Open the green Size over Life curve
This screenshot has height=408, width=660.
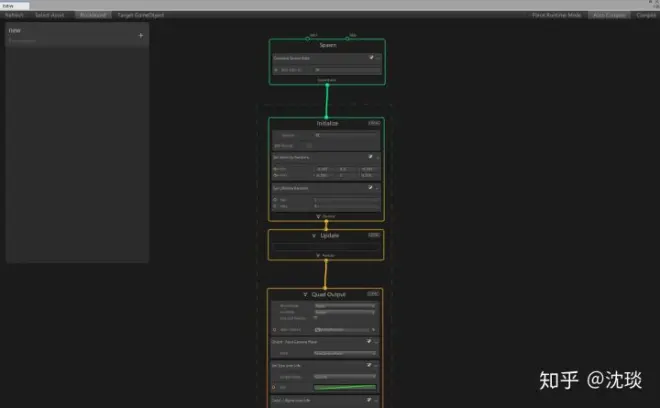(x=345, y=387)
